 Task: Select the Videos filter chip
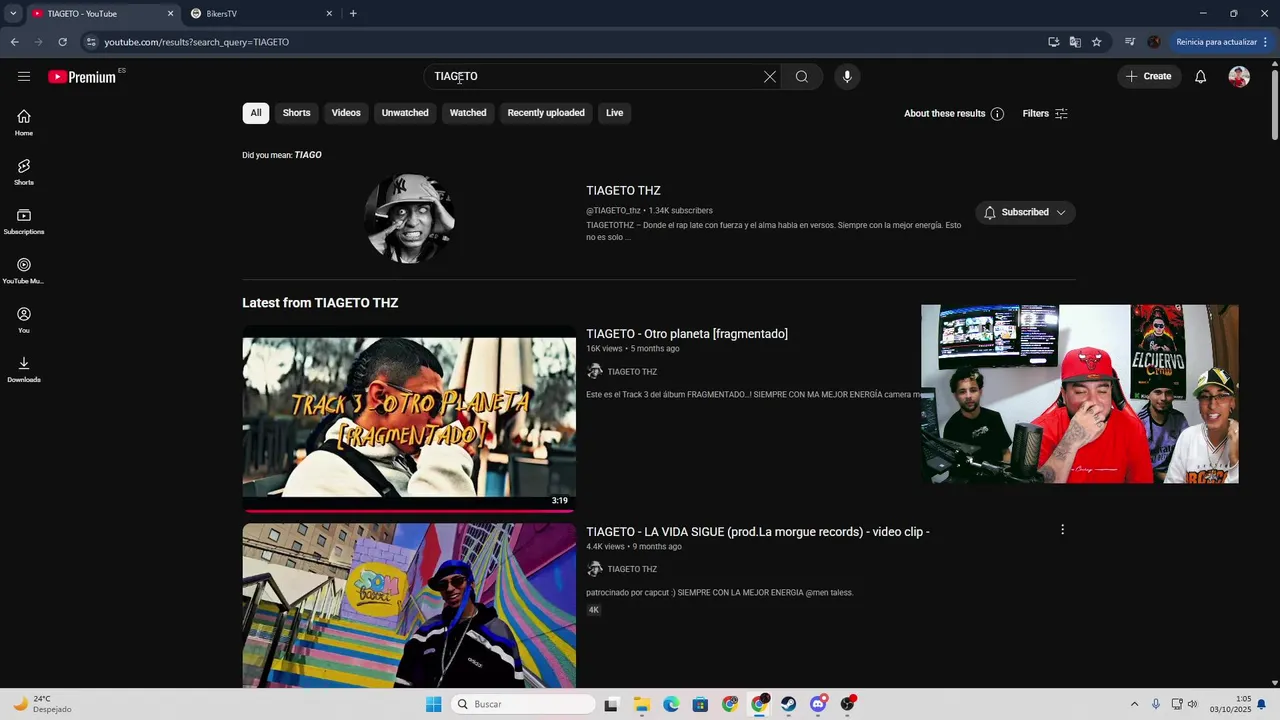coord(346,113)
